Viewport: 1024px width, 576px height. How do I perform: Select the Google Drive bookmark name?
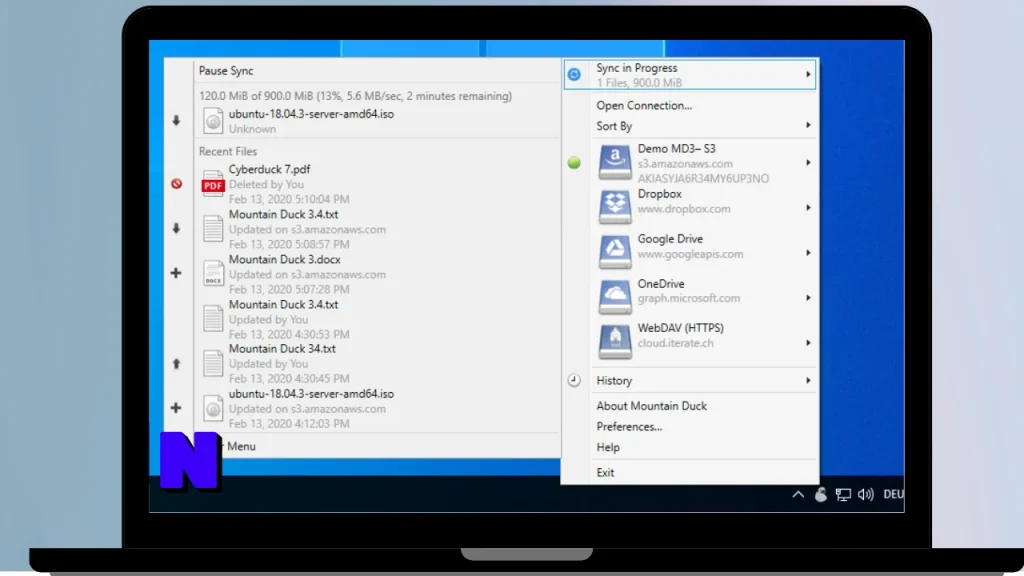coord(670,239)
